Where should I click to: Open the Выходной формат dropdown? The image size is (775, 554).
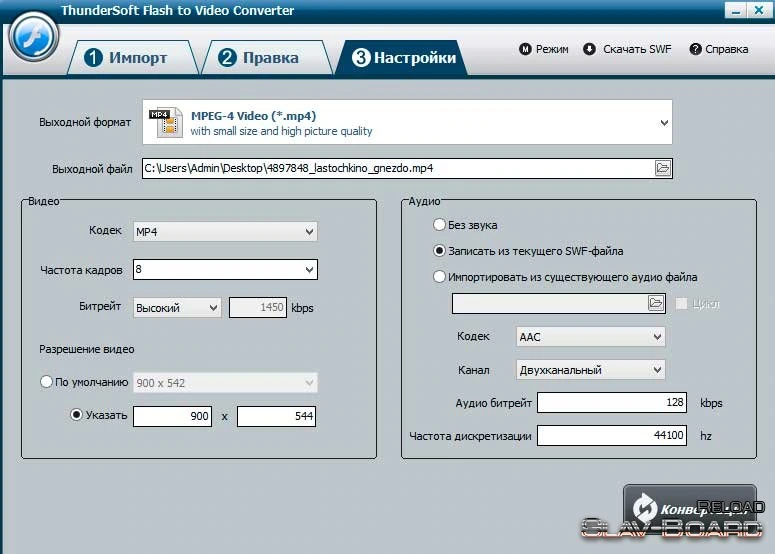[407, 122]
